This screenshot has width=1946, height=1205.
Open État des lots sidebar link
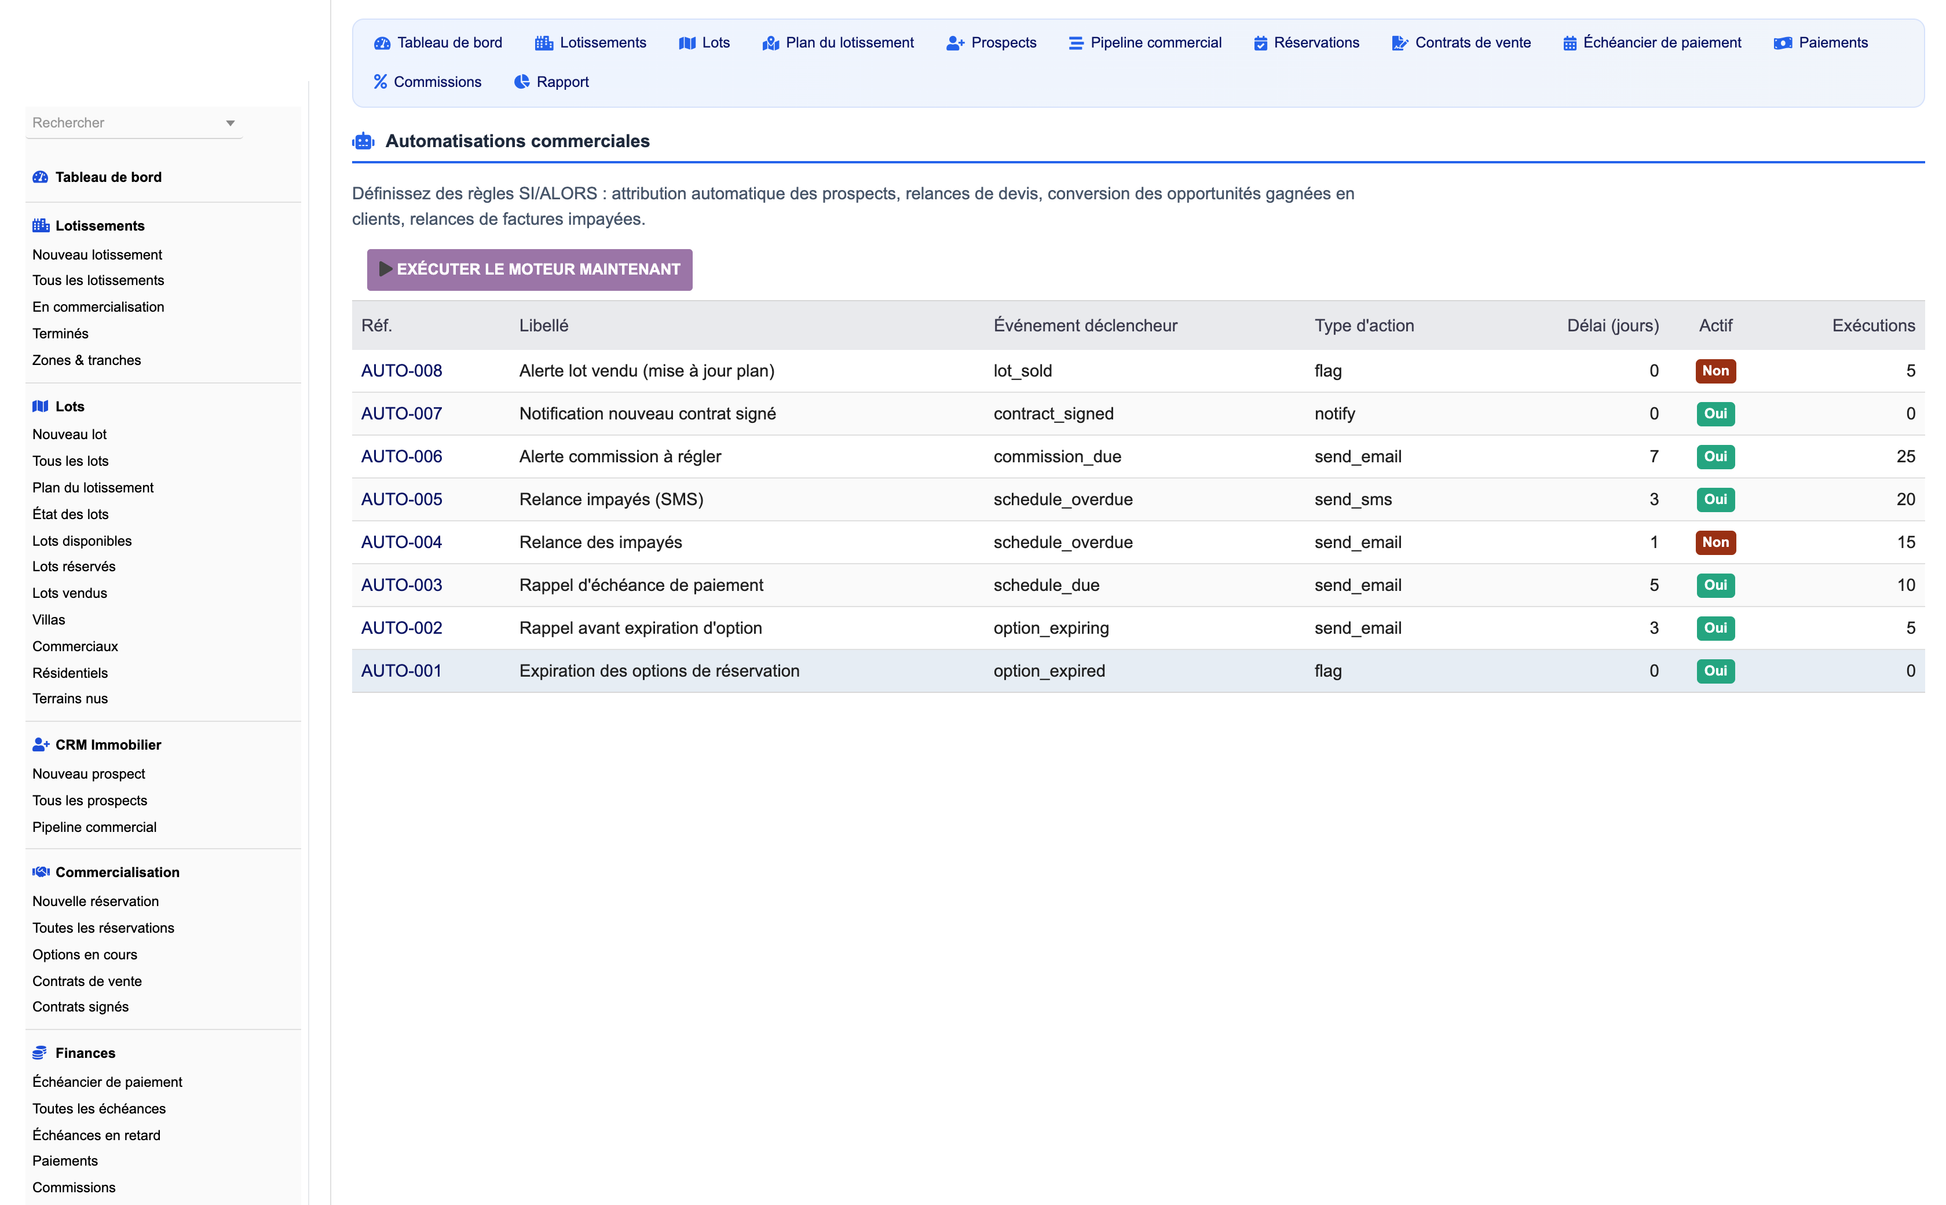(x=70, y=514)
